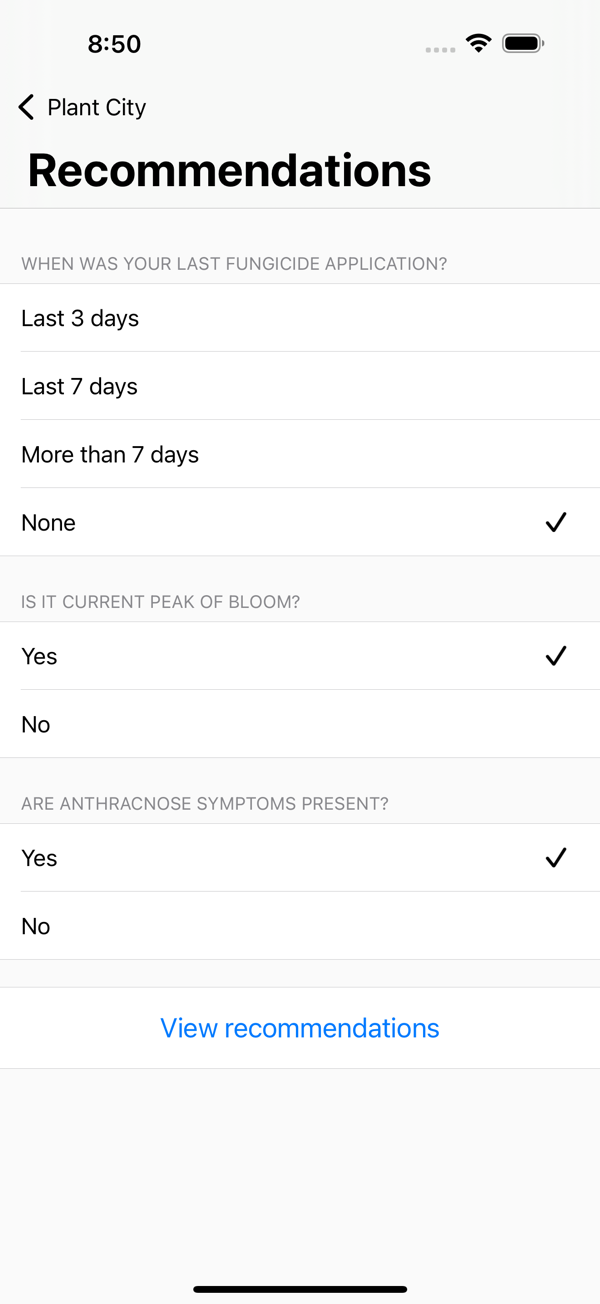This screenshot has height=1304, width=600.
Task: Tap the Wi-Fi status icon
Action: (479, 43)
